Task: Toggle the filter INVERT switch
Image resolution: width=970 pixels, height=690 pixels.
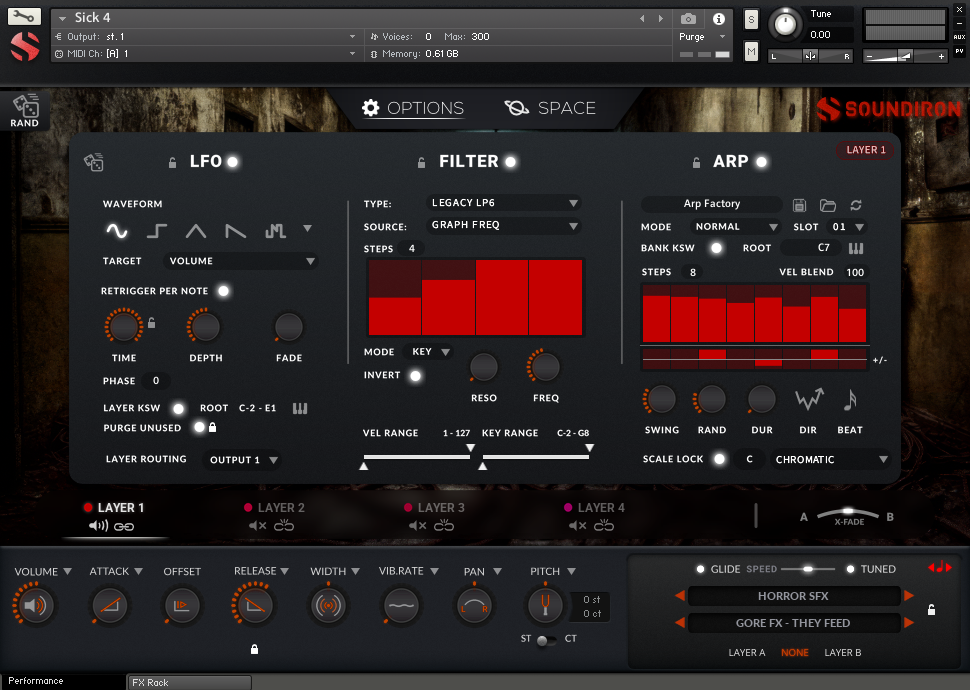Action: coord(416,376)
